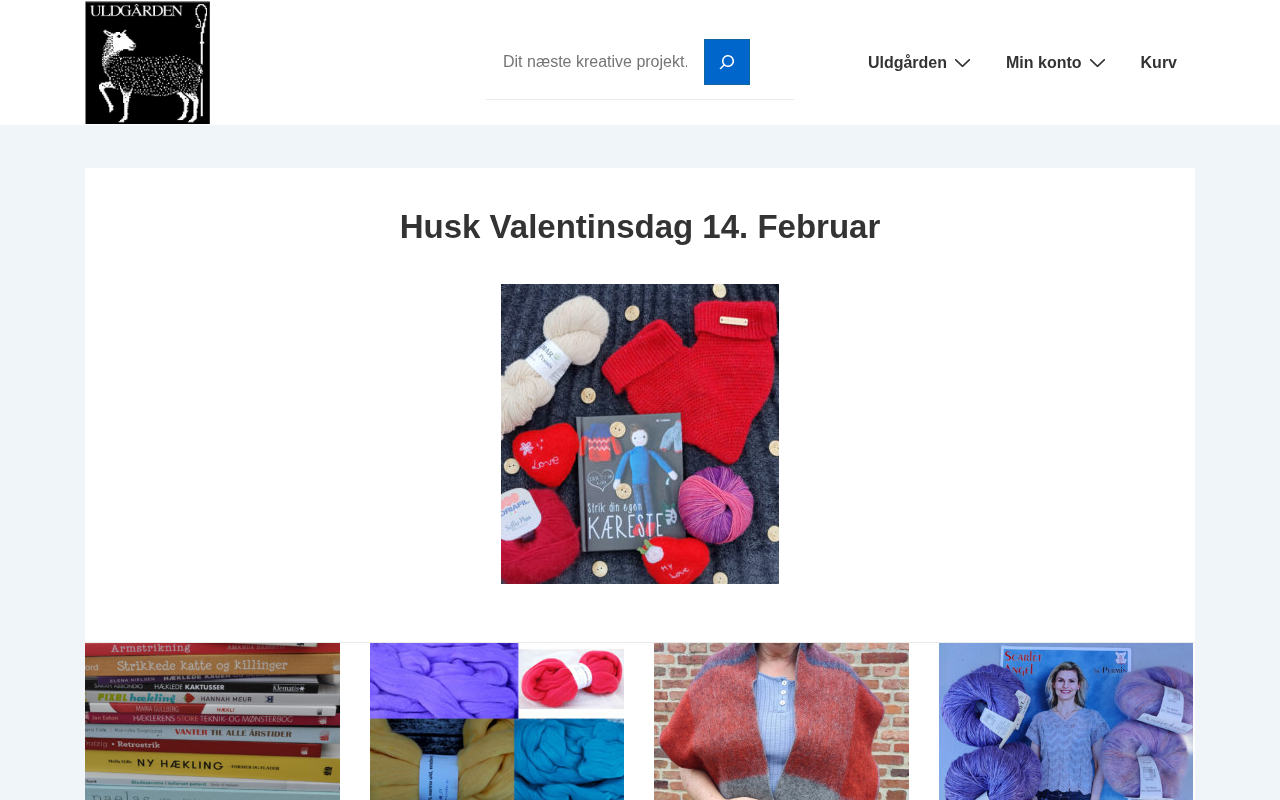Open the Scarlet Angel purple yarn thumbnail

coord(1066,721)
